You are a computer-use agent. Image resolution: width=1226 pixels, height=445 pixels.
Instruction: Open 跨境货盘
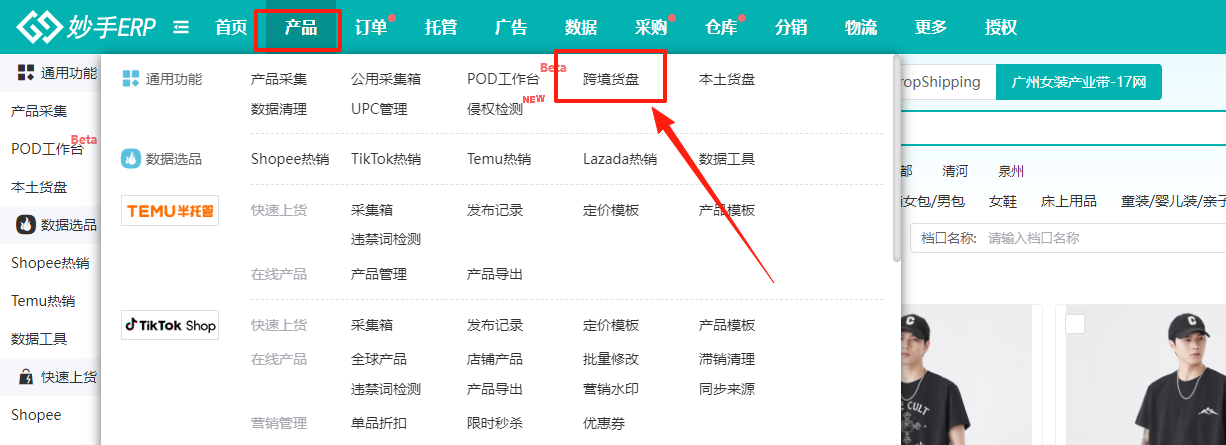(x=611, y=79)
